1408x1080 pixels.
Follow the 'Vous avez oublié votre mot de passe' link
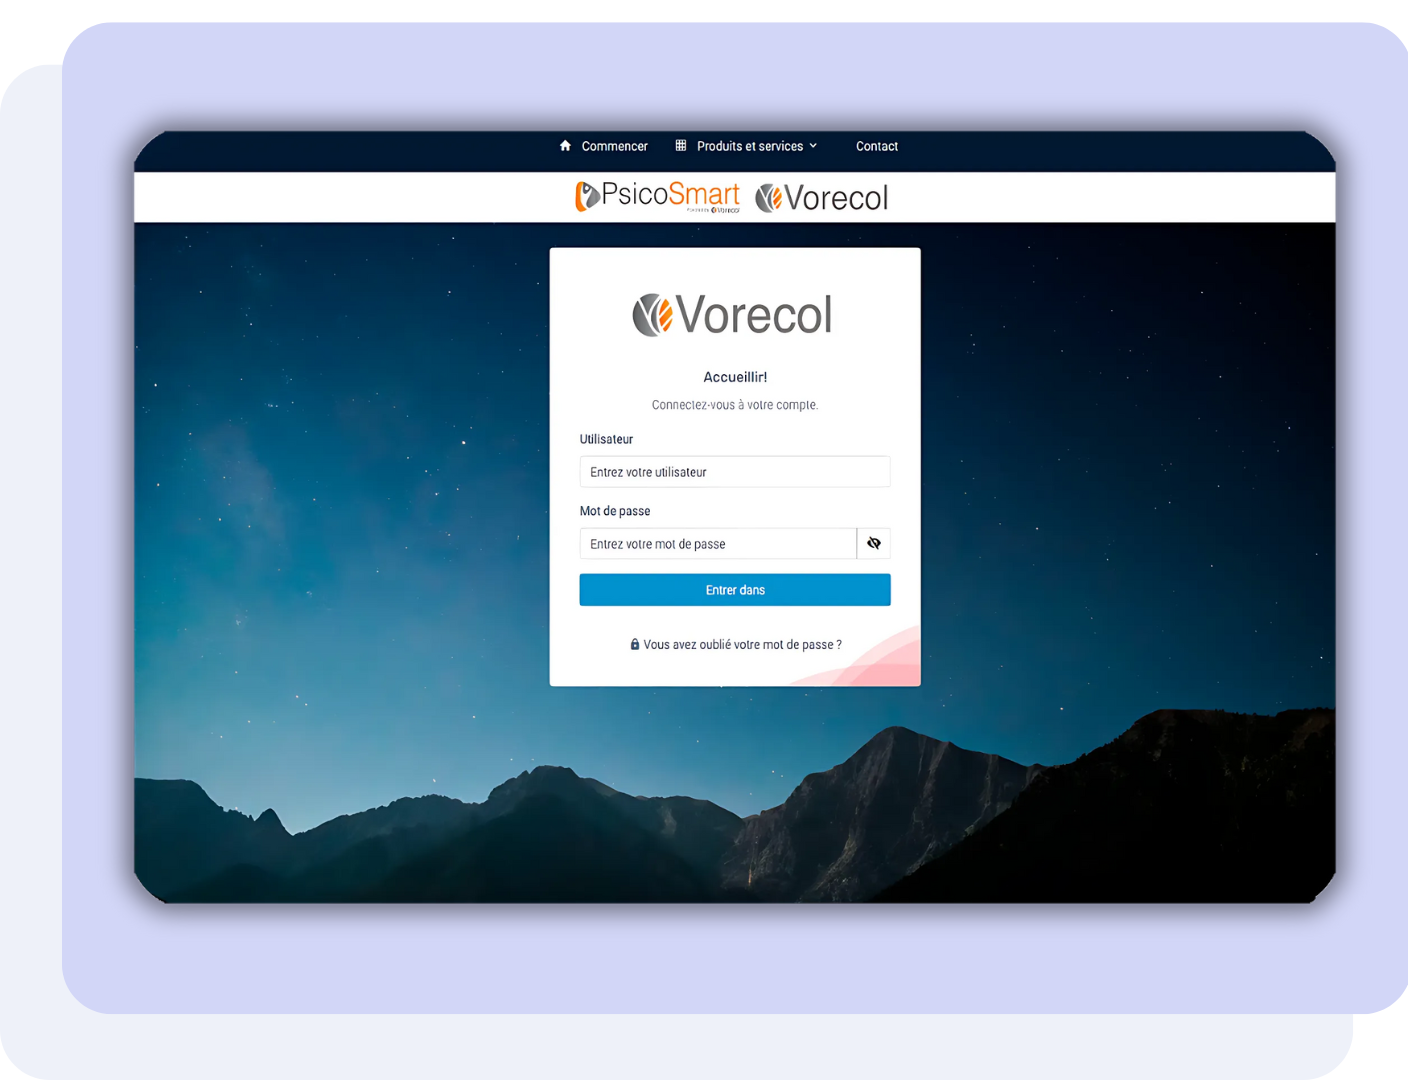742,645
